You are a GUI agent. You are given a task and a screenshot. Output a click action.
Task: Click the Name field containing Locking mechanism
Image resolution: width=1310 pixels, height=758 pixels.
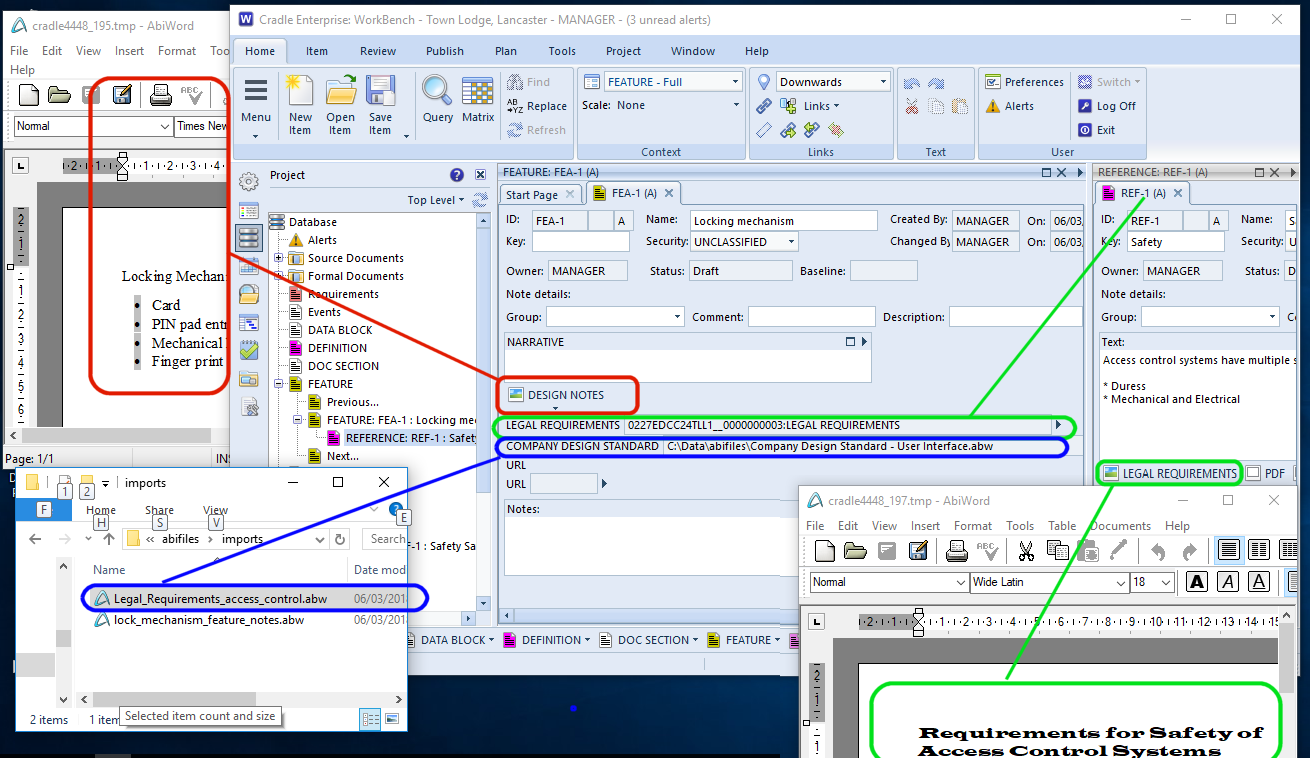tap(783, 221)
